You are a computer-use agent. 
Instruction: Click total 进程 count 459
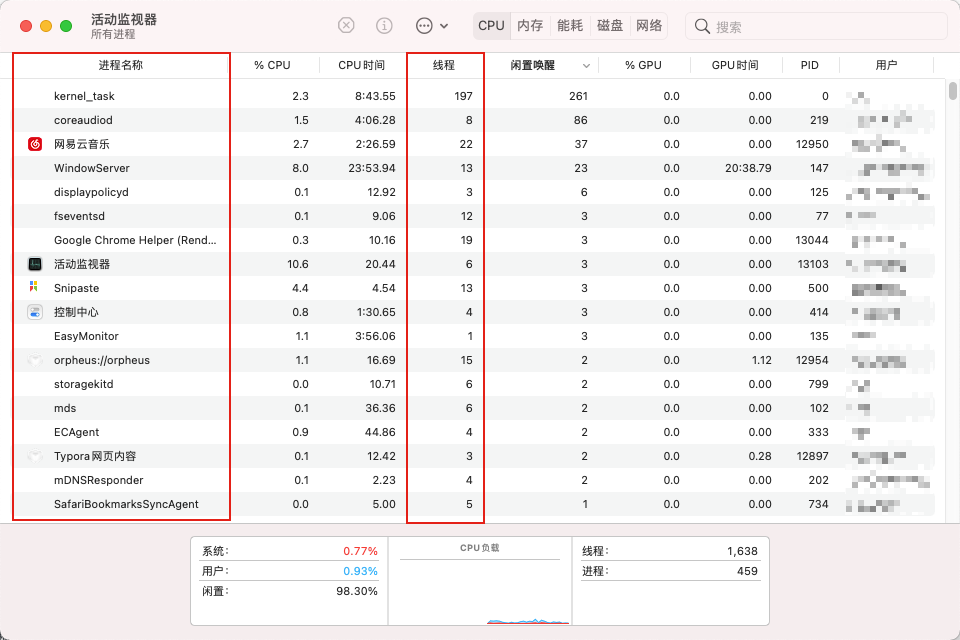click(x=747, y=571)
